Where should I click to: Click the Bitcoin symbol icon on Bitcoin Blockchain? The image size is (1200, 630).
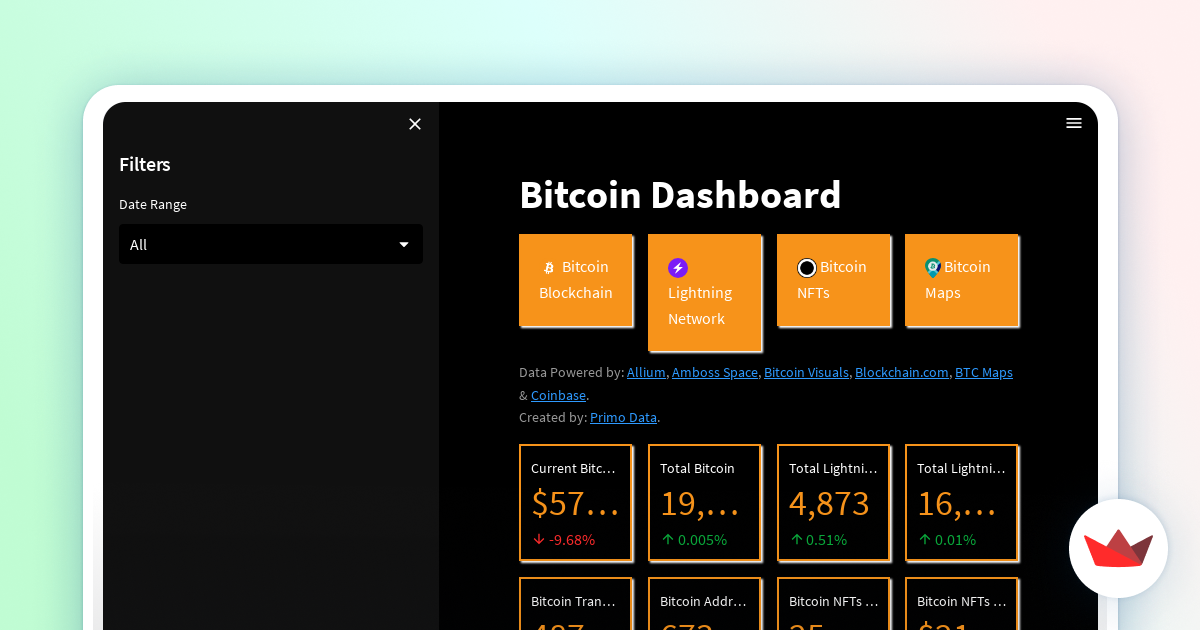tap(548, 267)
